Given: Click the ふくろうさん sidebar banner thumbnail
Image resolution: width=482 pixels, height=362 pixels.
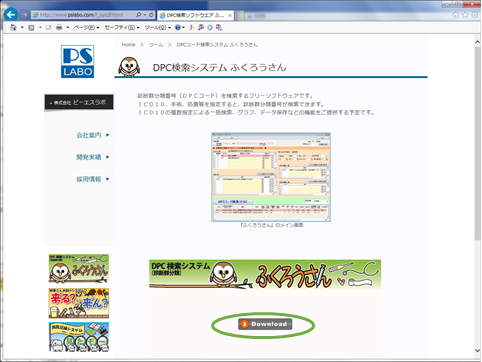Looking at the screenshot, I should pyautogui.click(x=79, y=269).
